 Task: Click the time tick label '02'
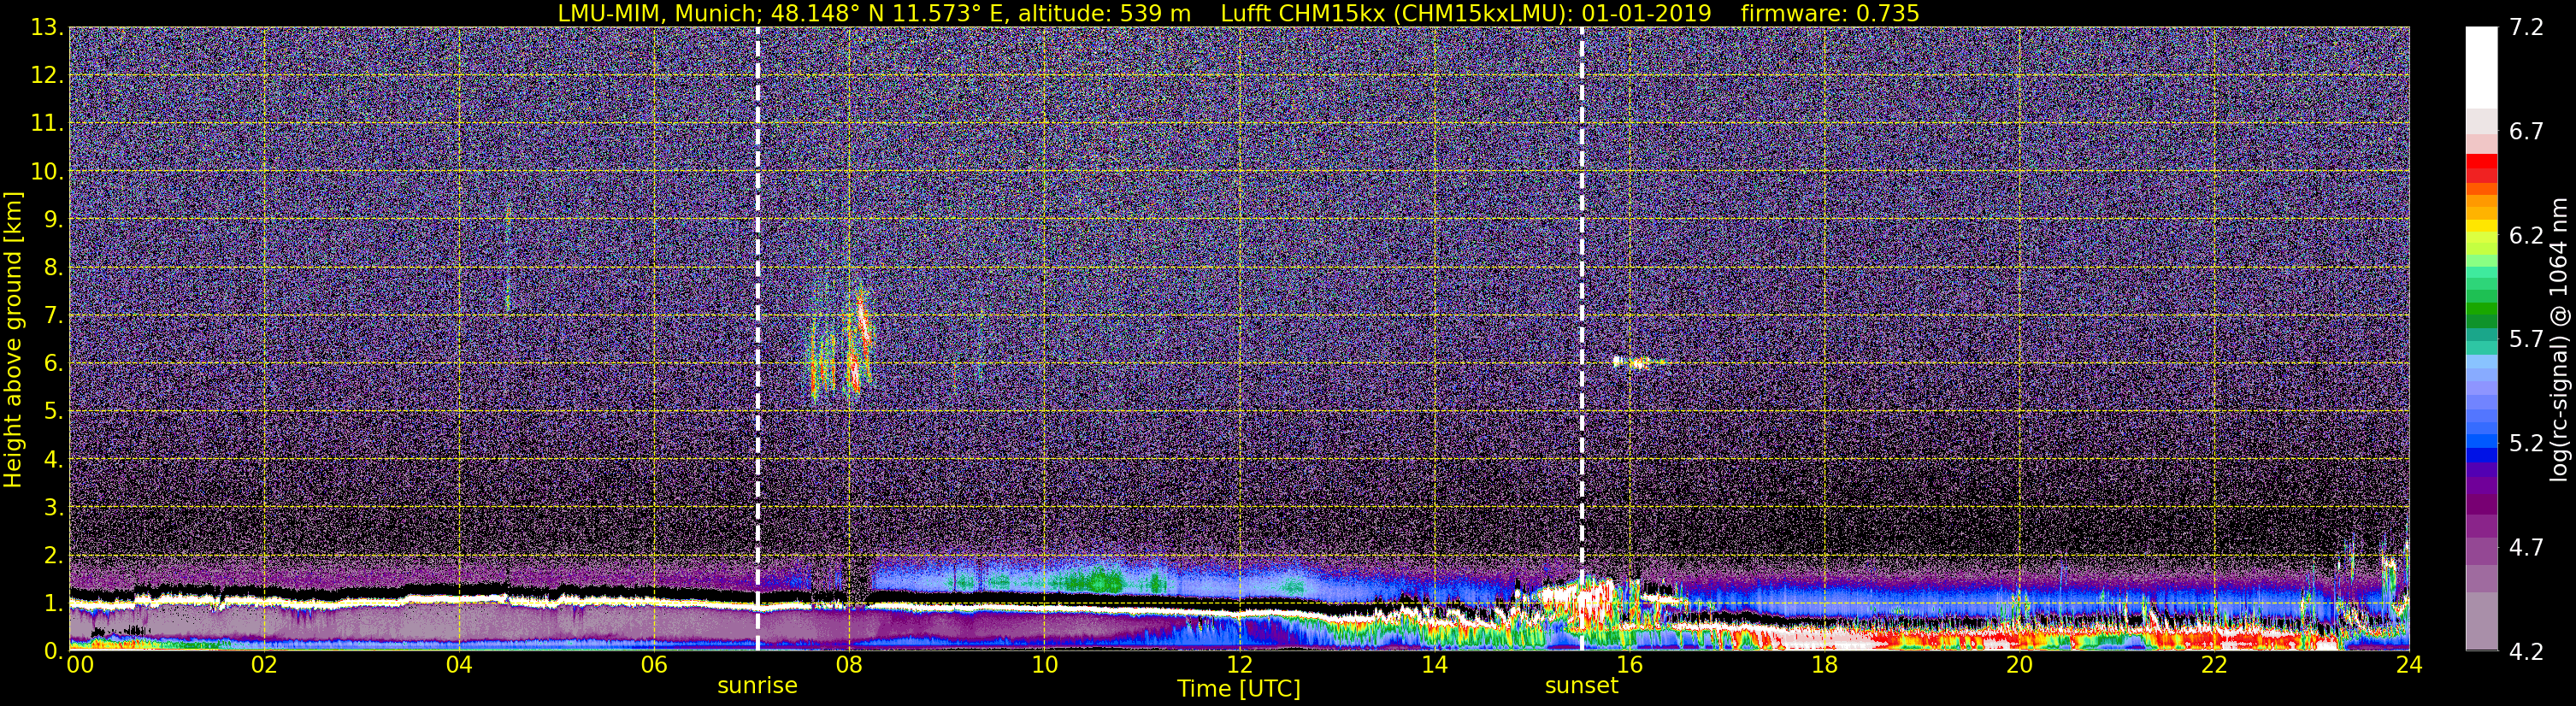[x=263, y=666]
